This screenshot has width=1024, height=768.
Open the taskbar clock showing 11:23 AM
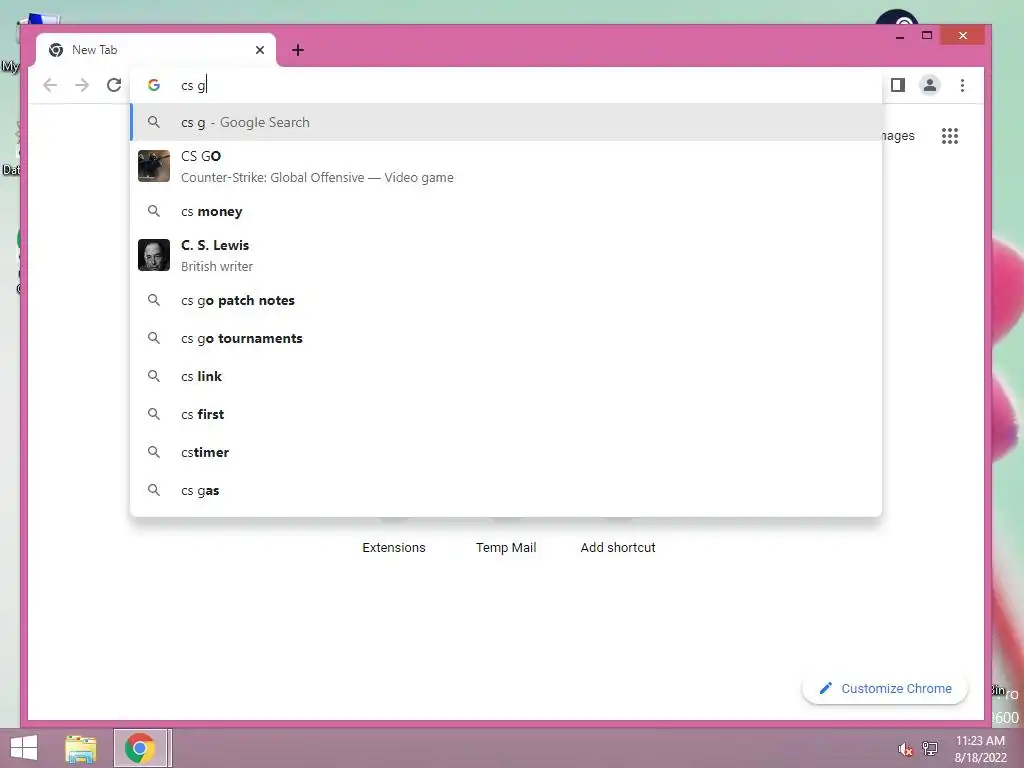coord(980,748)
